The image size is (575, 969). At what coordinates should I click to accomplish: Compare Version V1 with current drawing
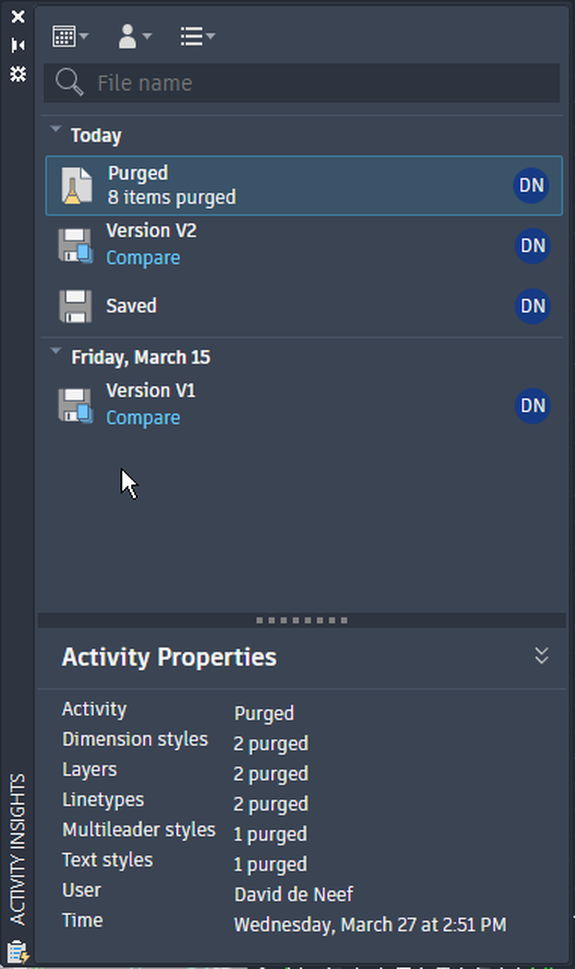tap(143, 418)
